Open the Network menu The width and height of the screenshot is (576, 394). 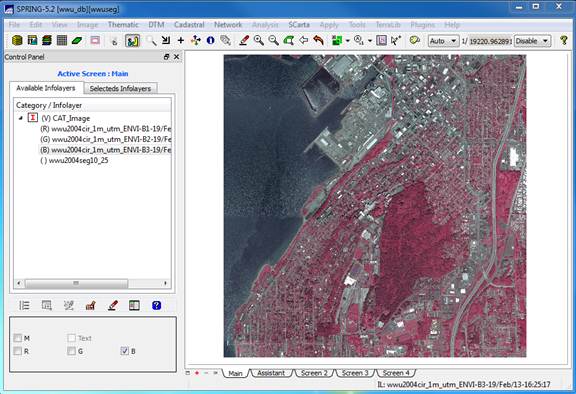click(228, 25)
